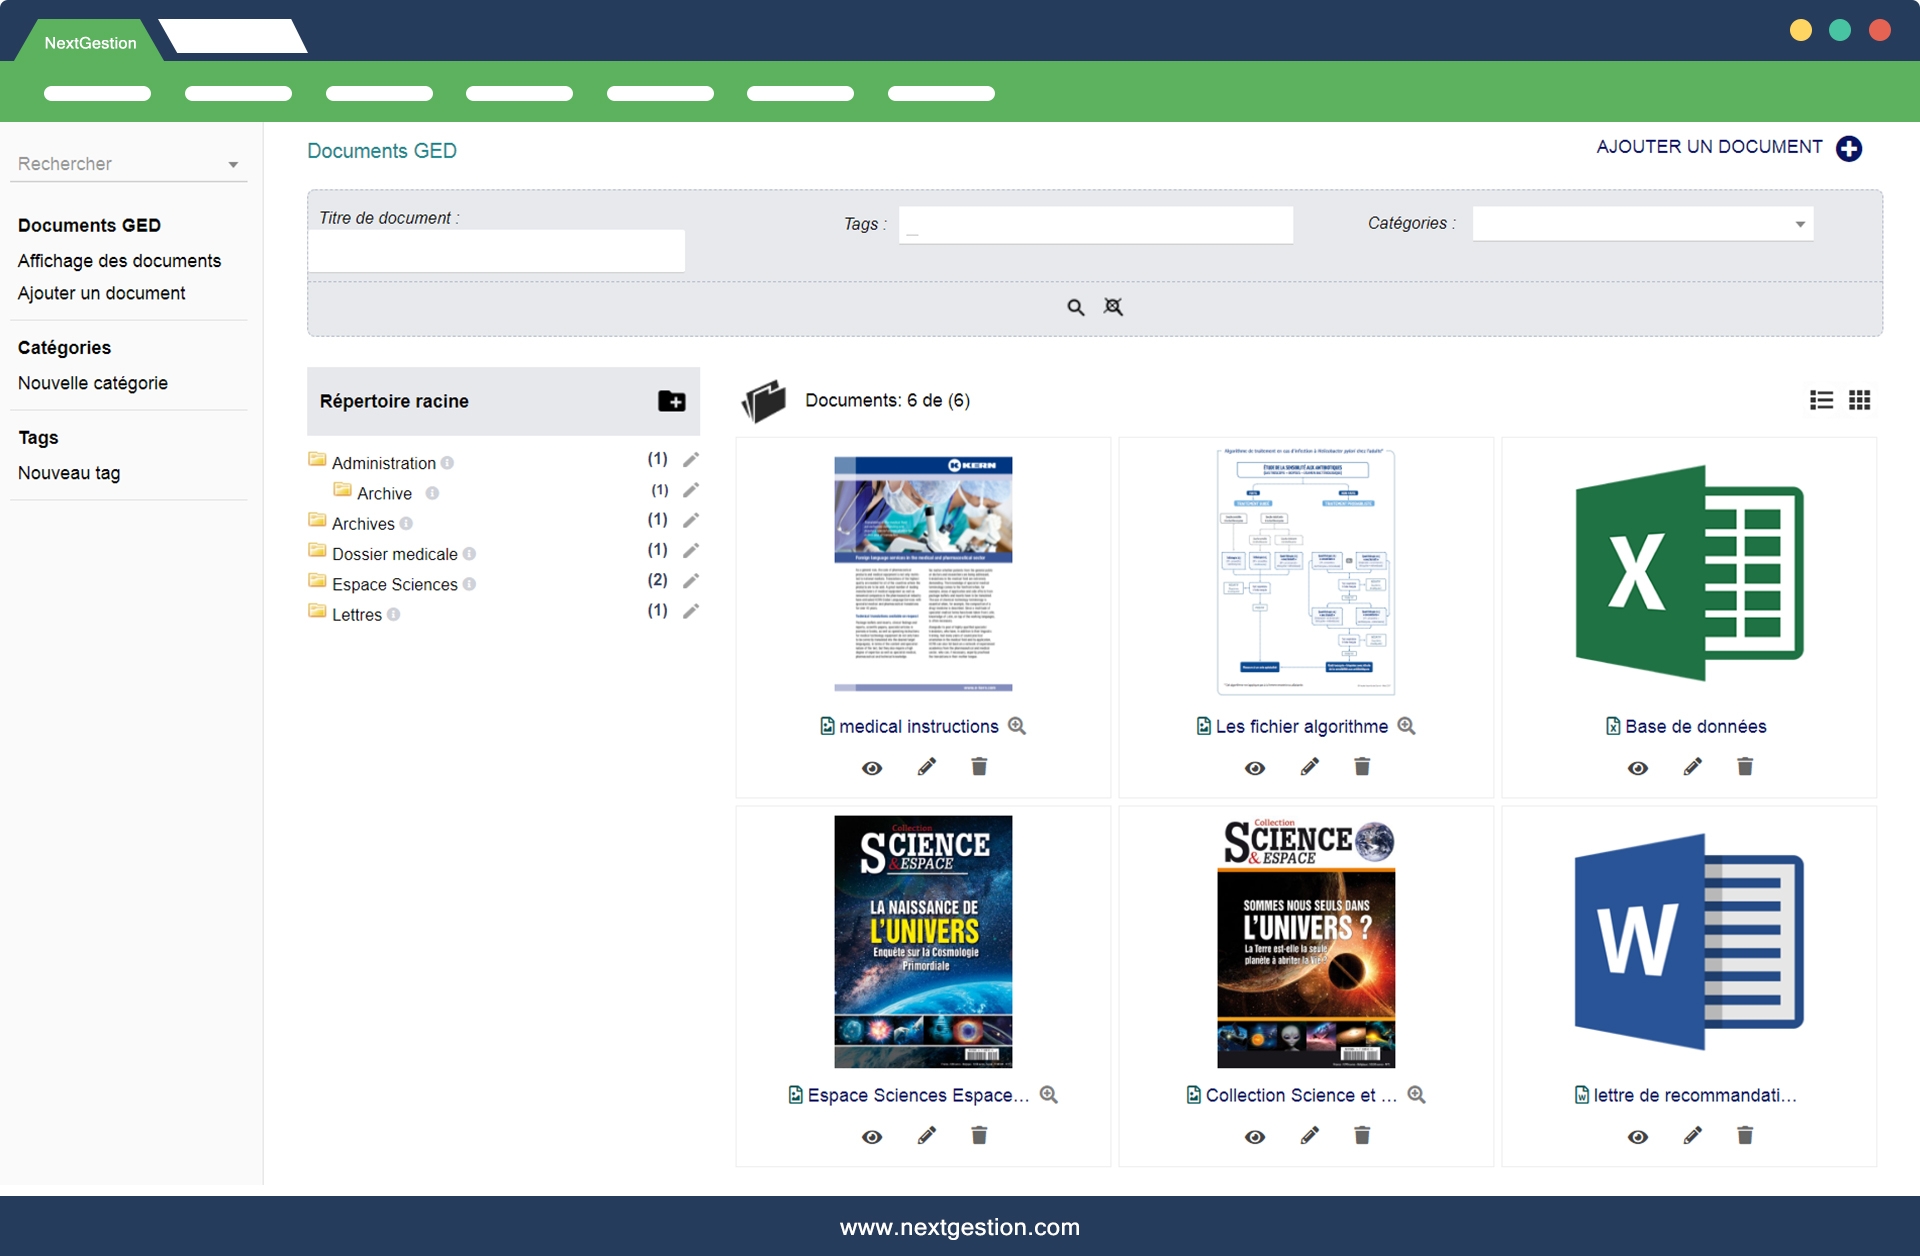Rename the Espace Sciences folder
The height and width of the screenshot is (1256, 1920).
(690, 581)
